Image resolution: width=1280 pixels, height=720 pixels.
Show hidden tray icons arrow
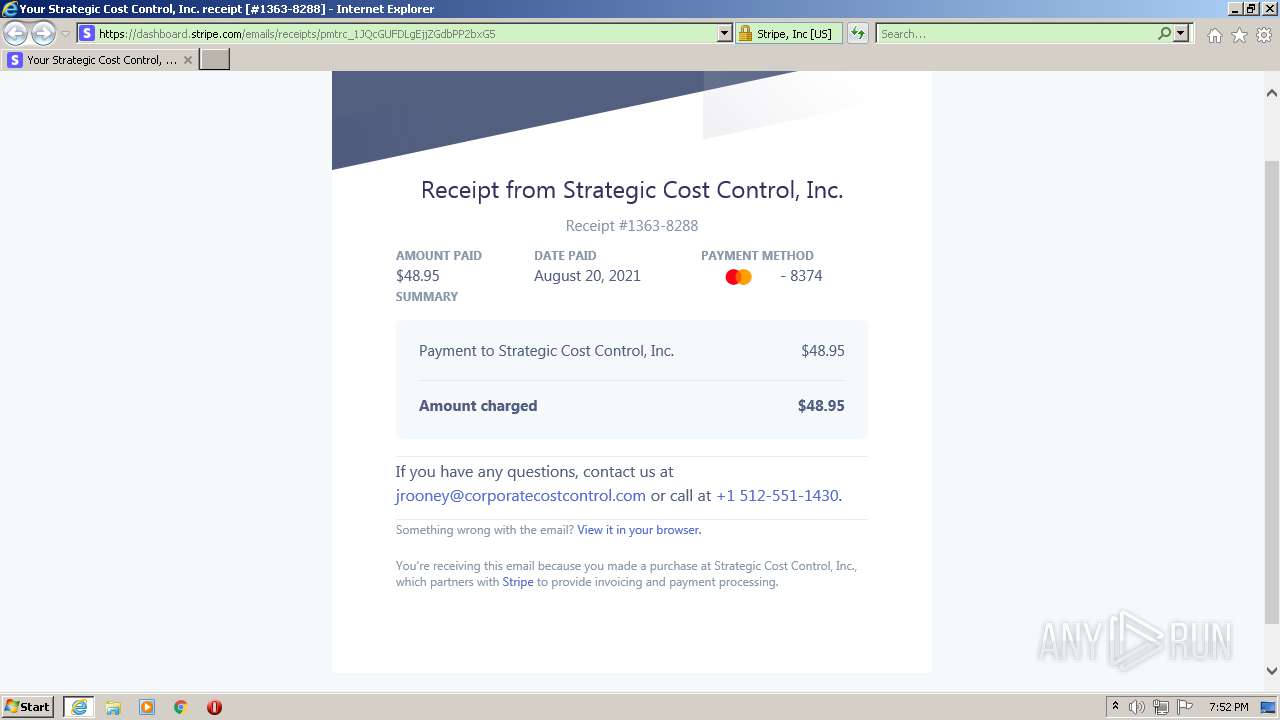pos(1115,707)
